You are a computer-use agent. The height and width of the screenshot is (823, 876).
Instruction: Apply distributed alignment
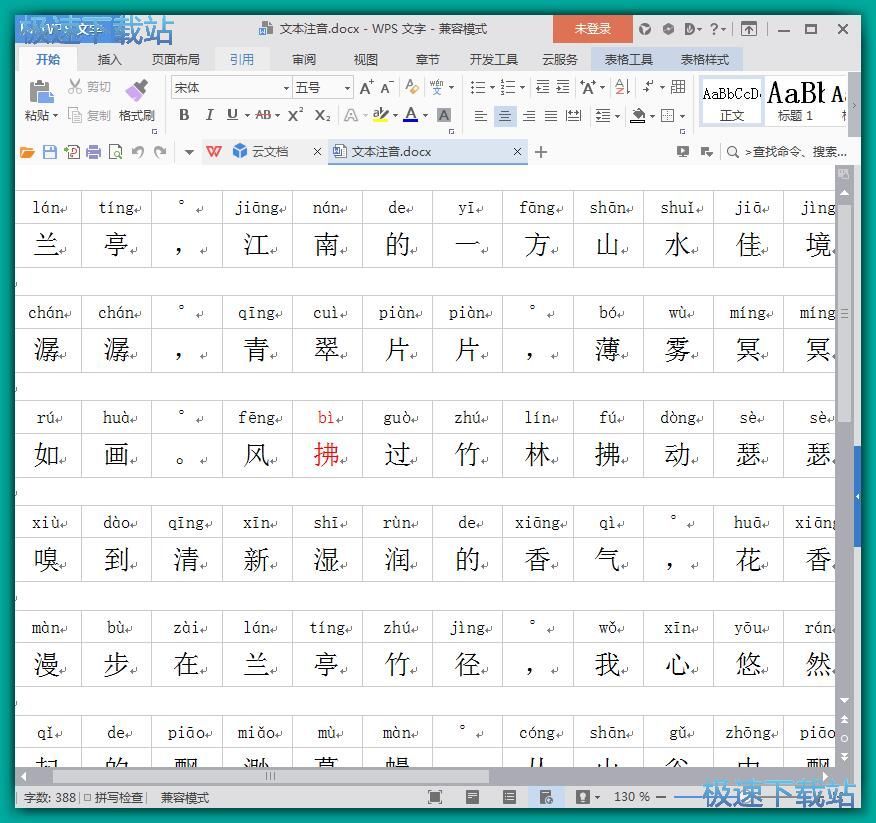click(x=574, y=116)
